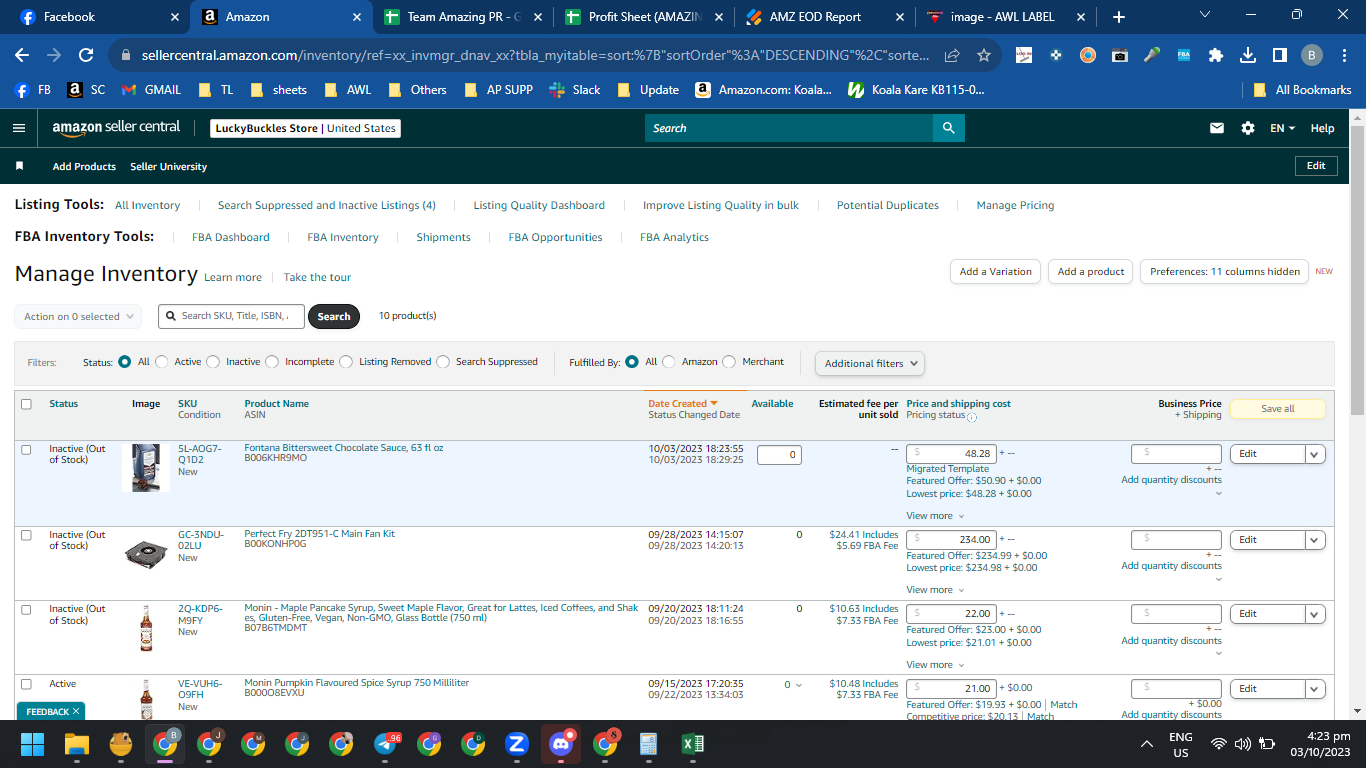Open the Action on 0 selected dropdown
The height and width of the screenshot is (768, 1366).
(x=78, y=317)
